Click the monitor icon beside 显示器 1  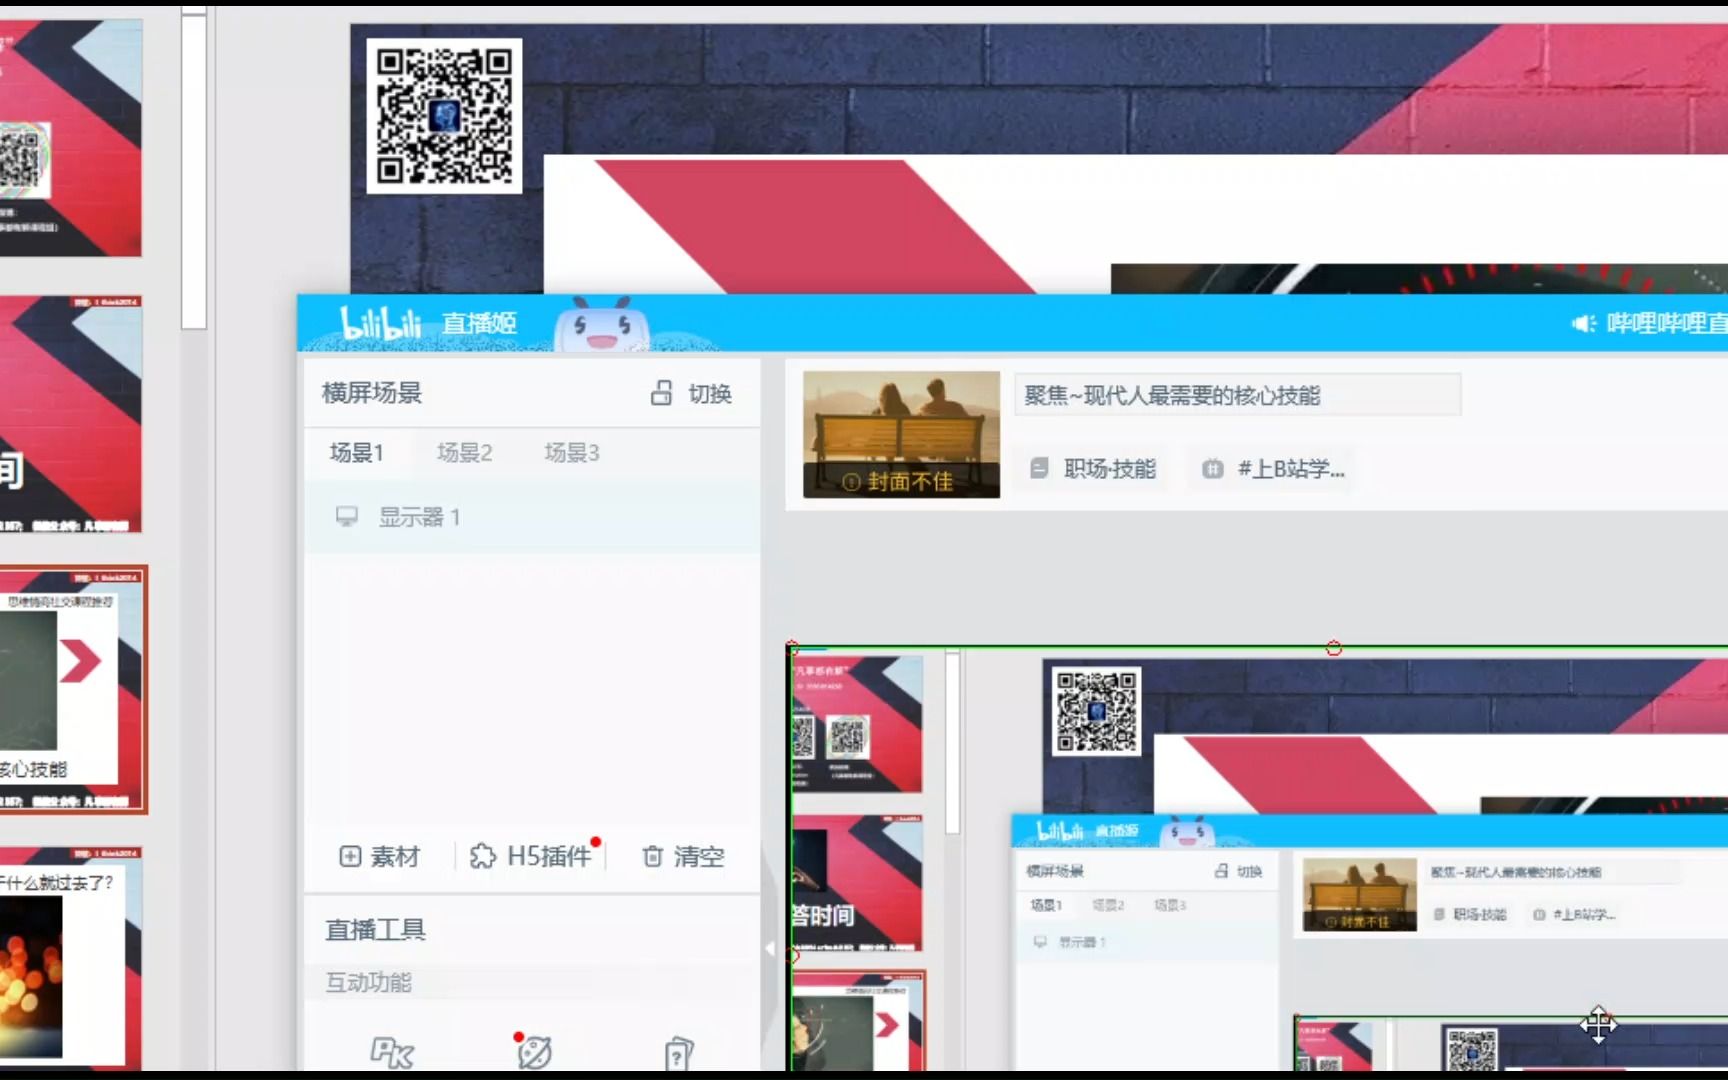click(346, 516)
